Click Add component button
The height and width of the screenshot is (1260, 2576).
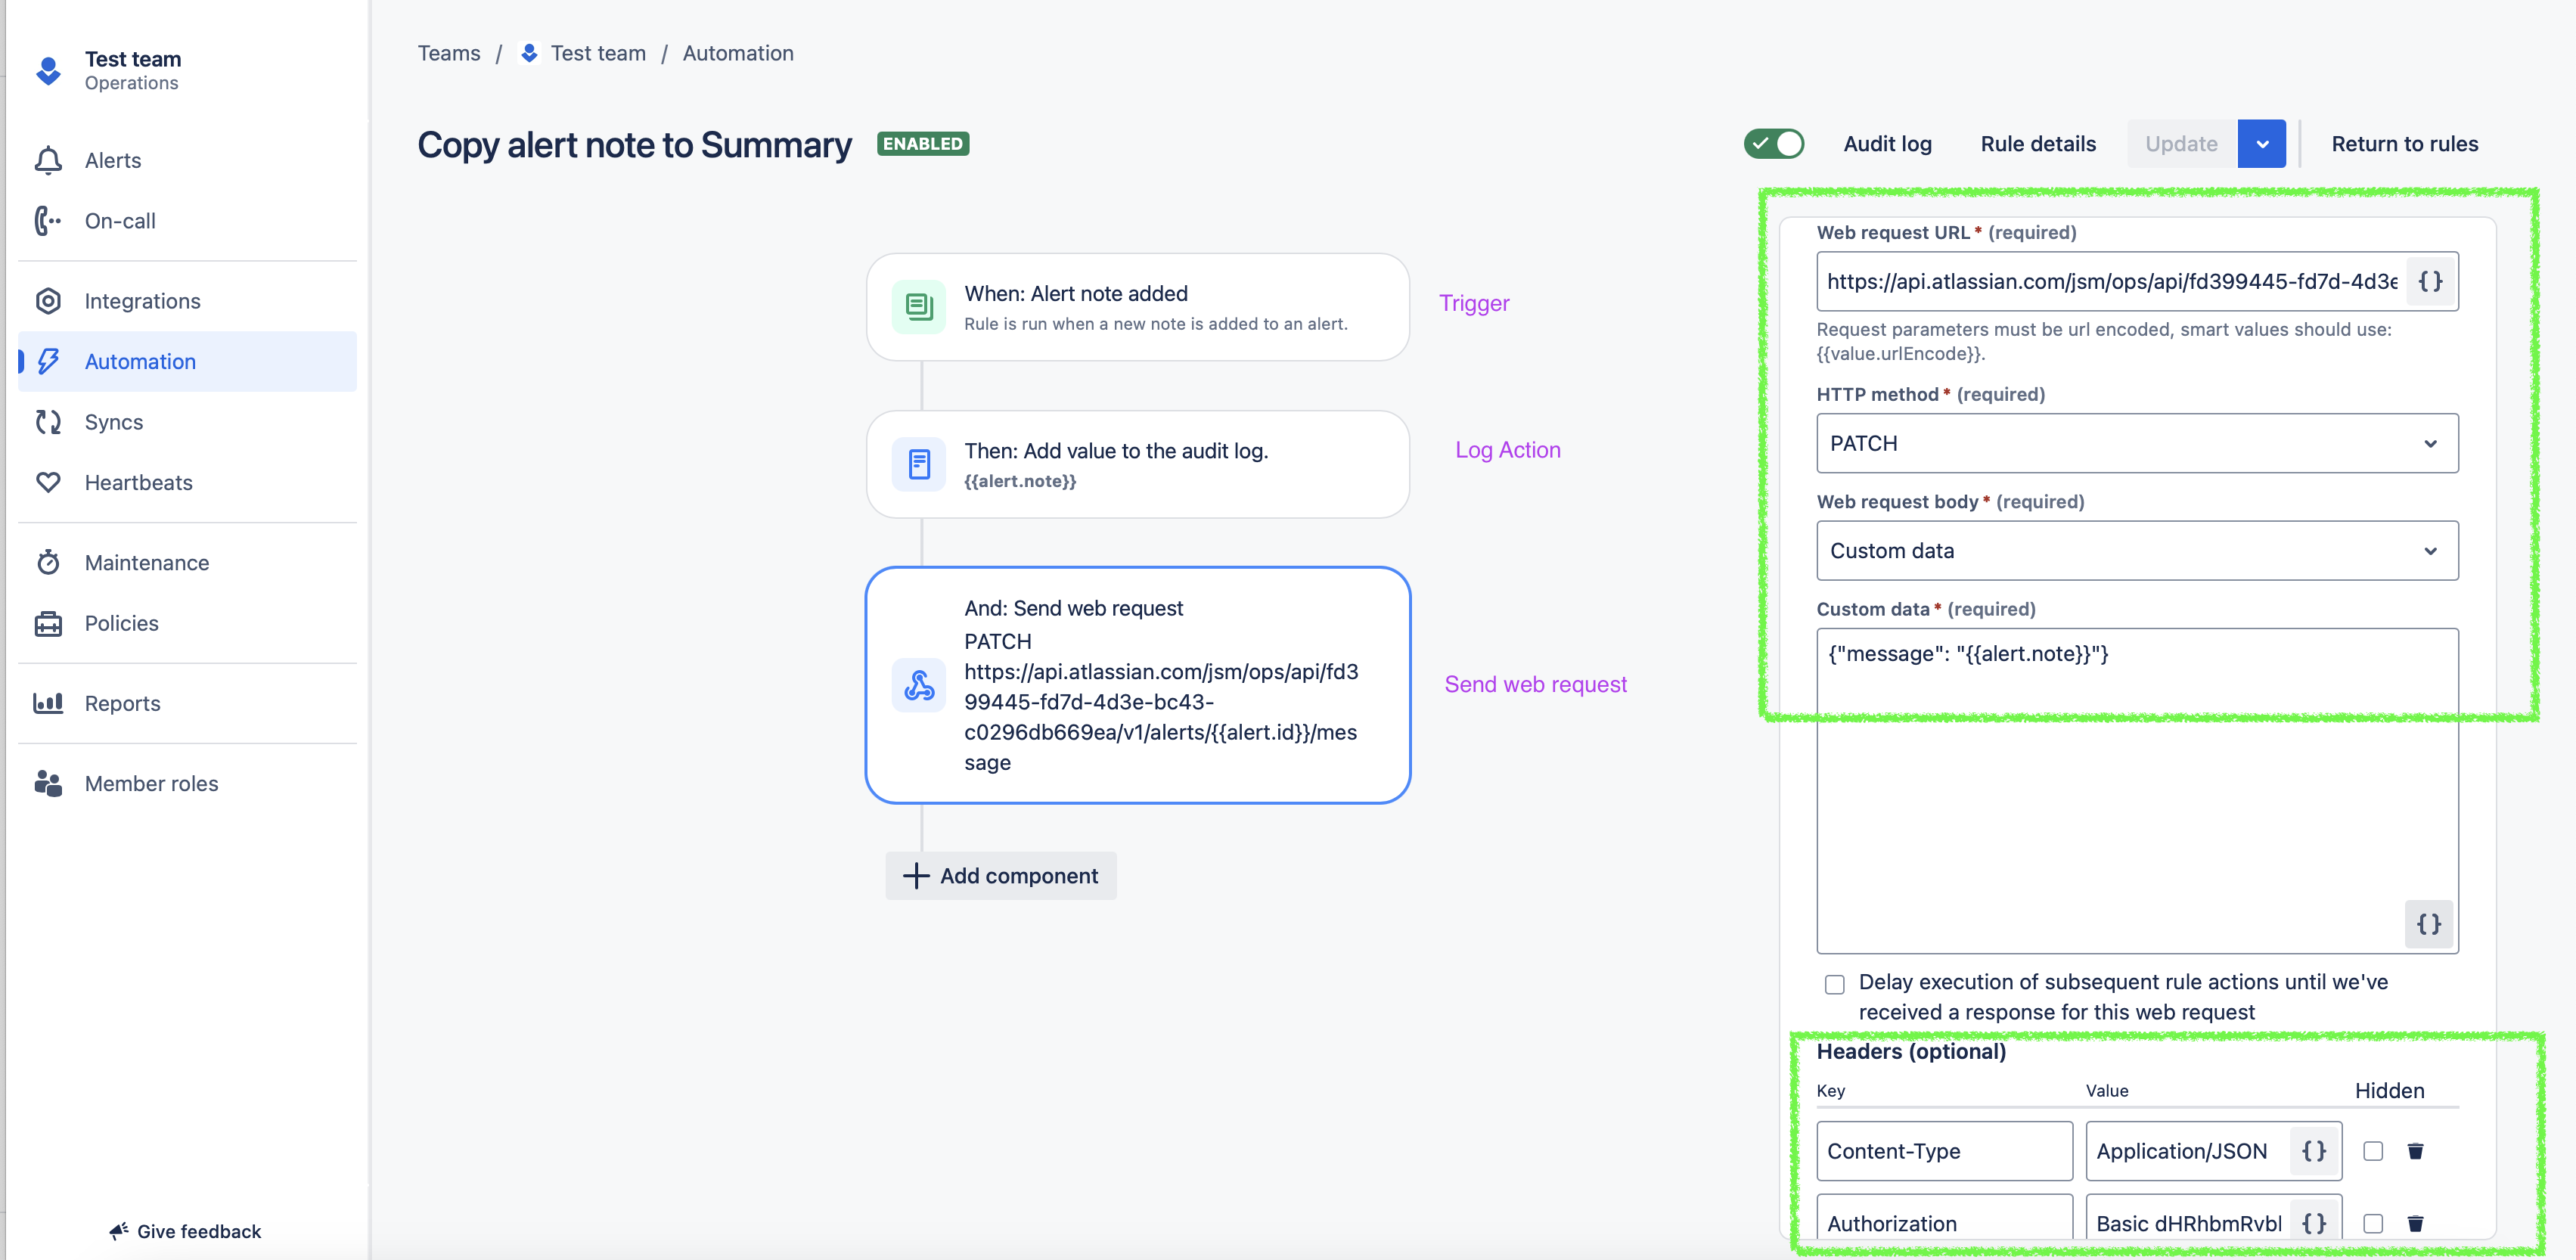click(x=1000, y=876)
